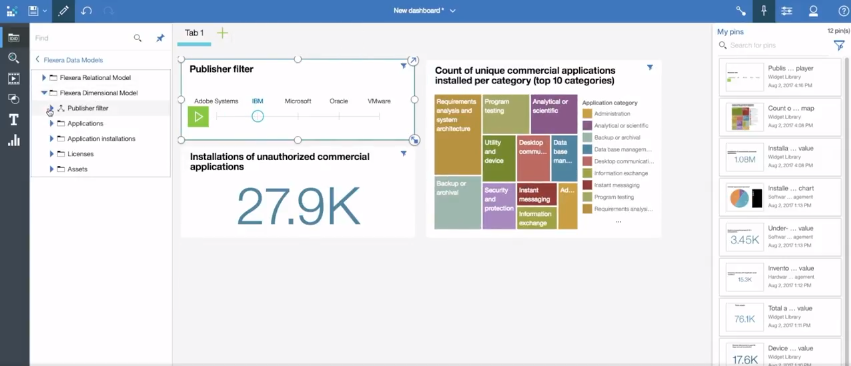The height and width of the screenshot is (366, 851).
Task: Select Microsoft on the publisher slider
Action: (298, 101)
